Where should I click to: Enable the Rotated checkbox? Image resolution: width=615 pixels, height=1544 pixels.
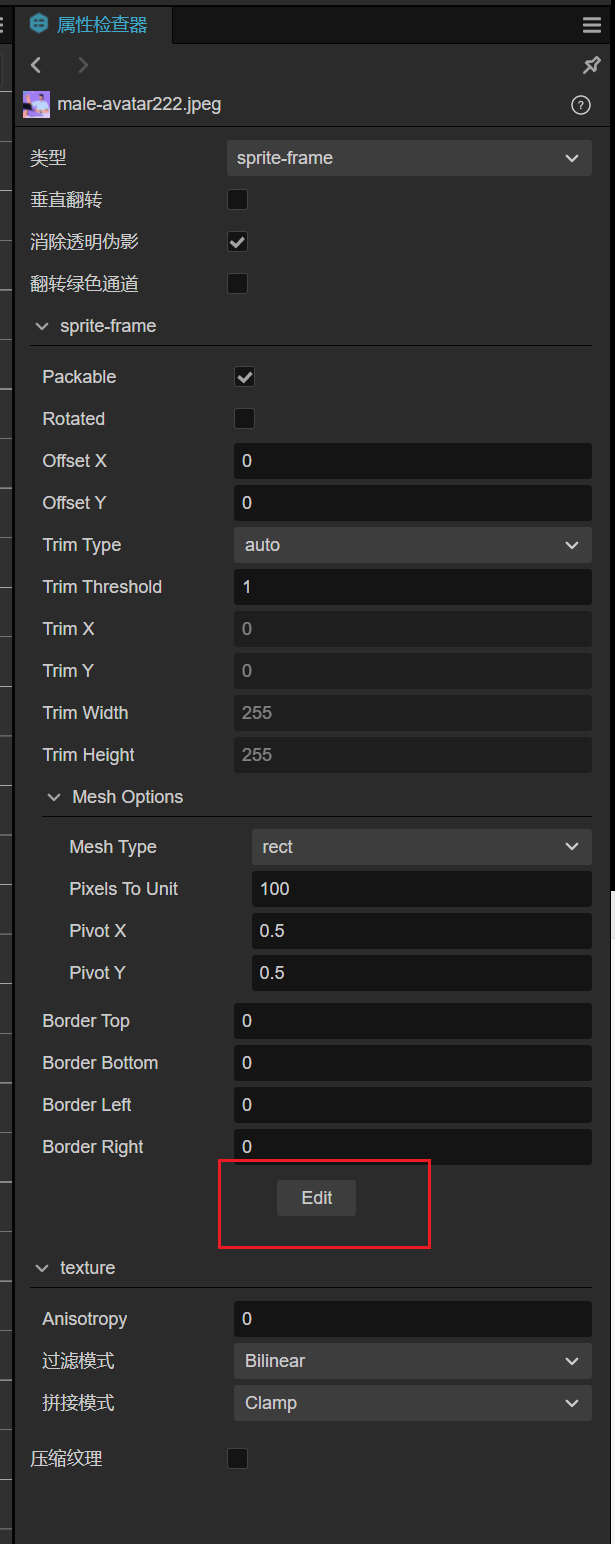click(244, 419)
